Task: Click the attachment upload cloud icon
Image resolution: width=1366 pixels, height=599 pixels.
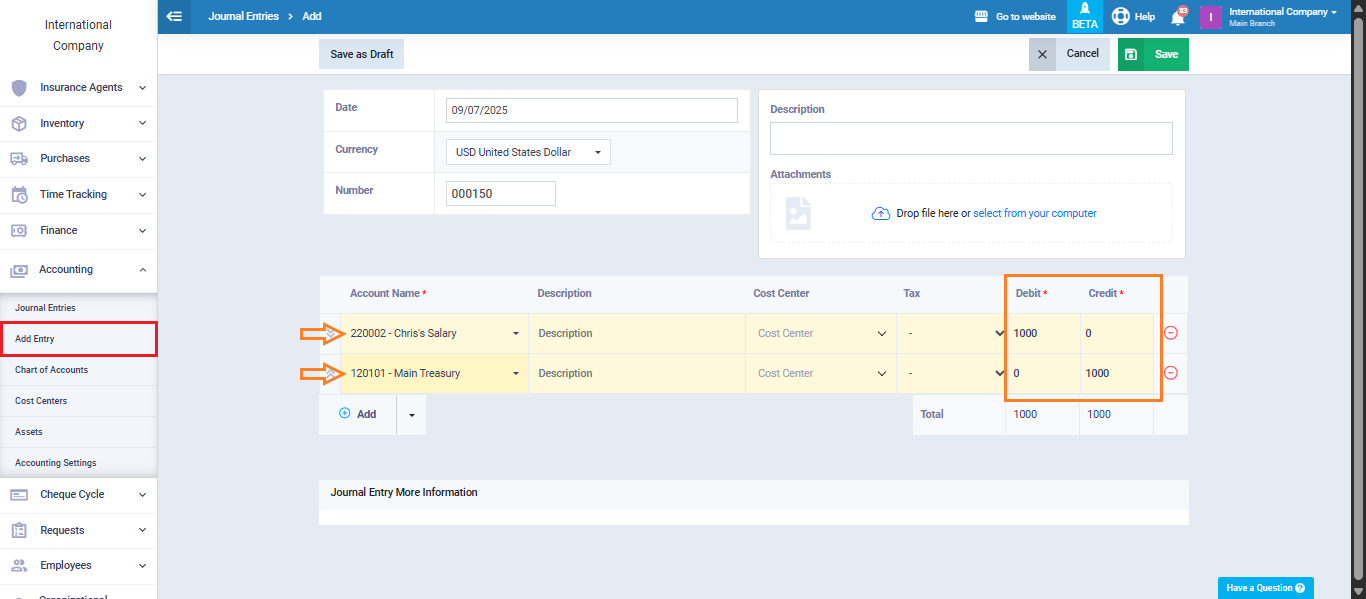Action: pyautogui.click(x=881, y=213)
